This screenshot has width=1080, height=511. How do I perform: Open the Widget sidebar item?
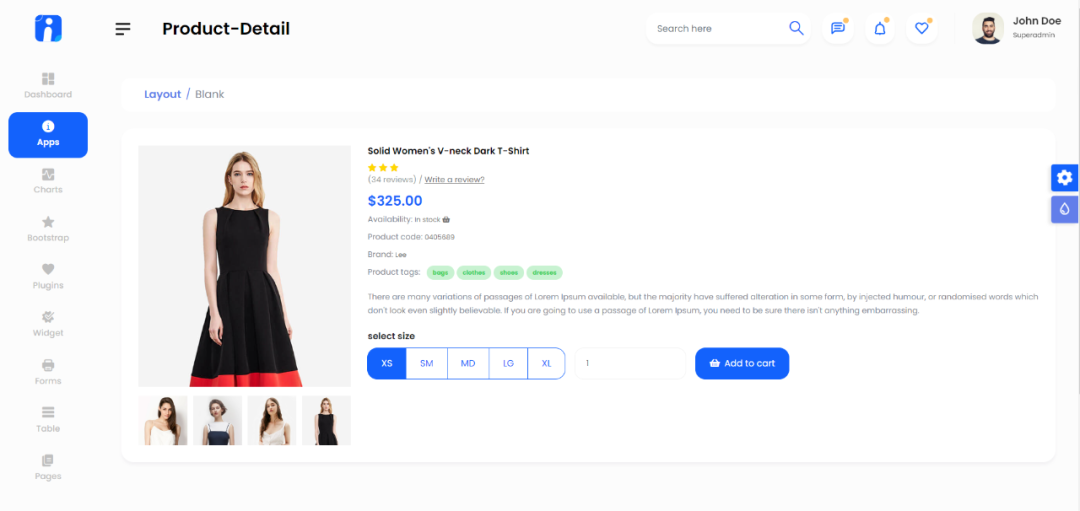48,325
